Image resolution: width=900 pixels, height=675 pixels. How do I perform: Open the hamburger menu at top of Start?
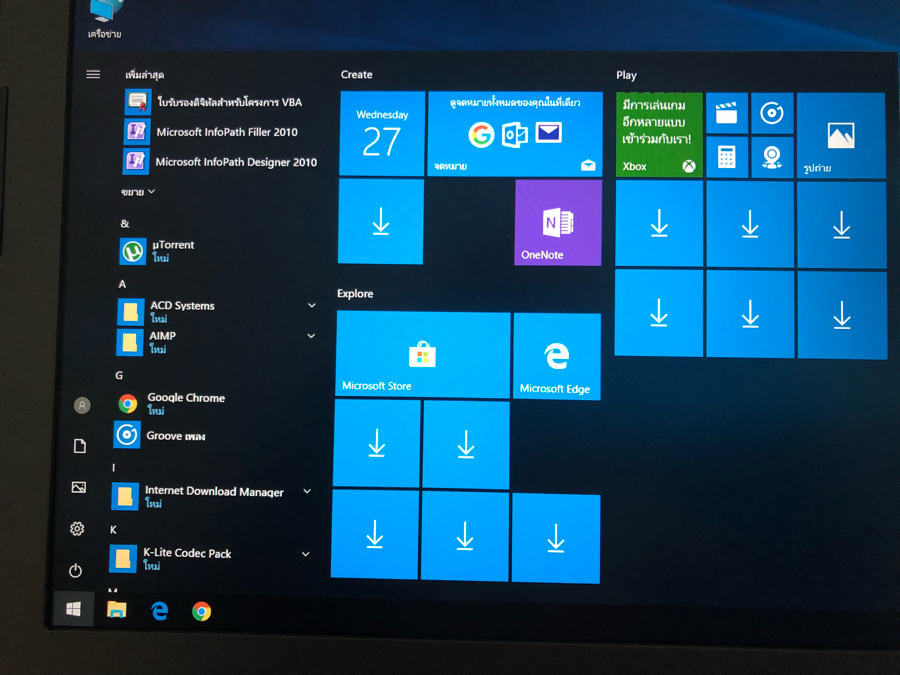click(x=93, y=75)
